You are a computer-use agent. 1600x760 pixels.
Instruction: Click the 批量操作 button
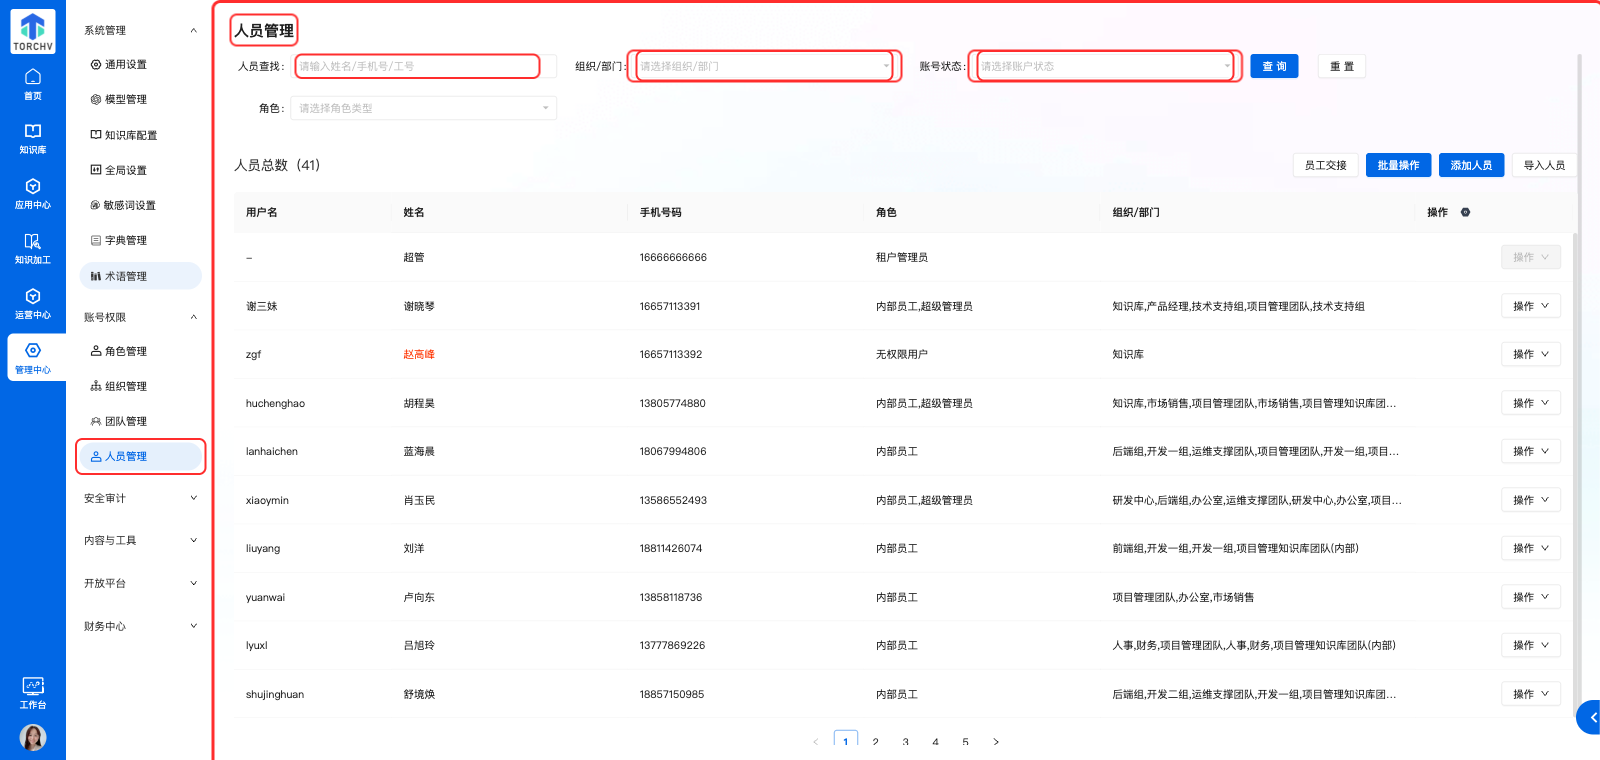[x=1398, y=165]
